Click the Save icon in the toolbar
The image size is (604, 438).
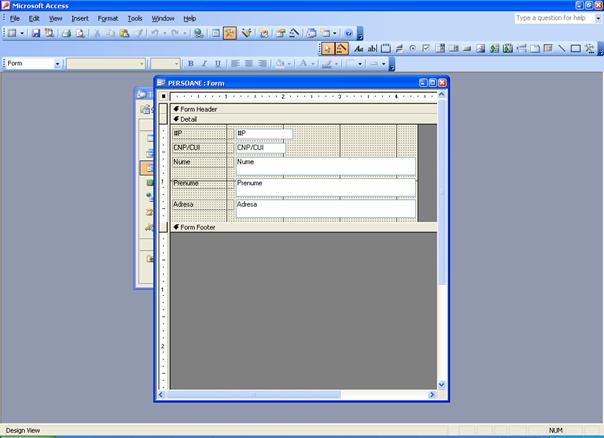[x=36, y=33]
